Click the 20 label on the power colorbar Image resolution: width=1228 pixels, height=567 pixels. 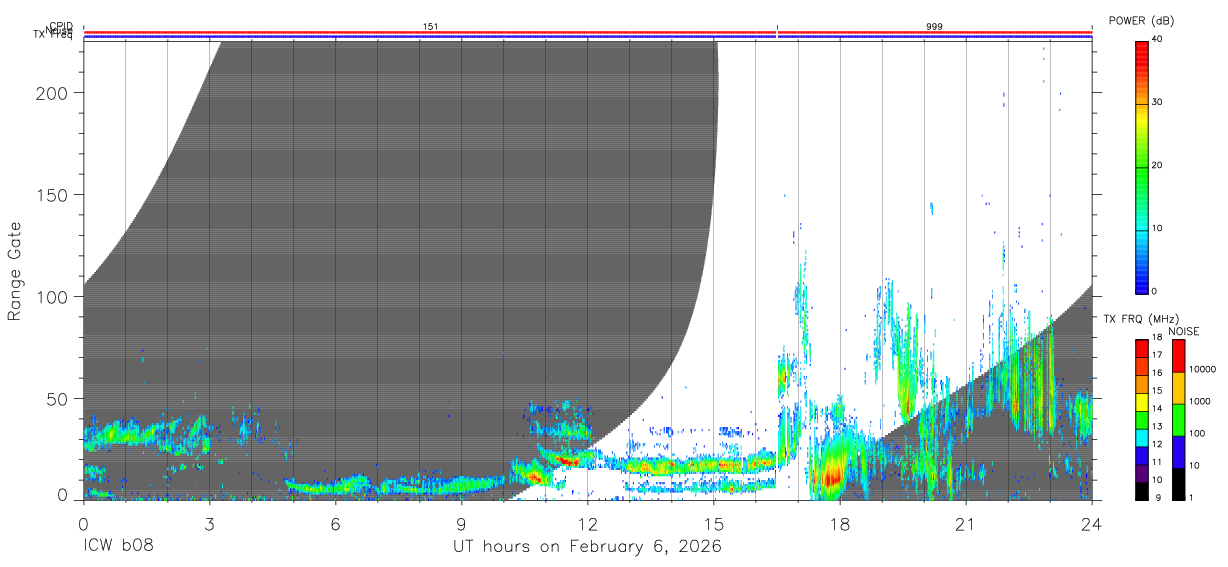pos(1157,166)
